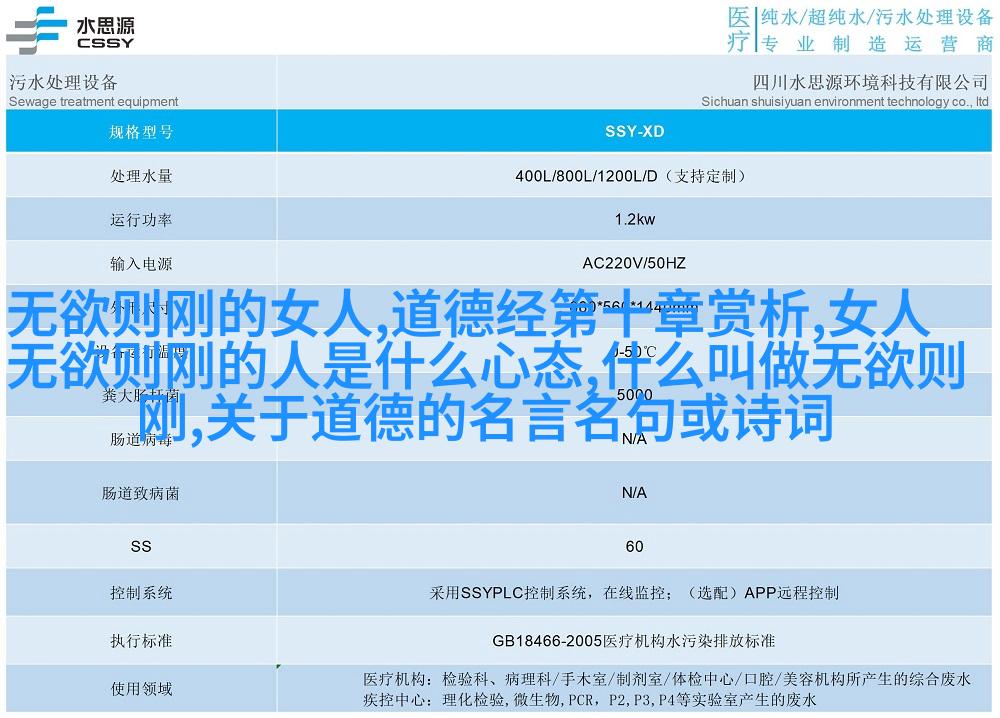The width and height of the screenshot is (1000, 718).
Task: Click the 医疗 label in the header
Action: (x=739, y=29)
